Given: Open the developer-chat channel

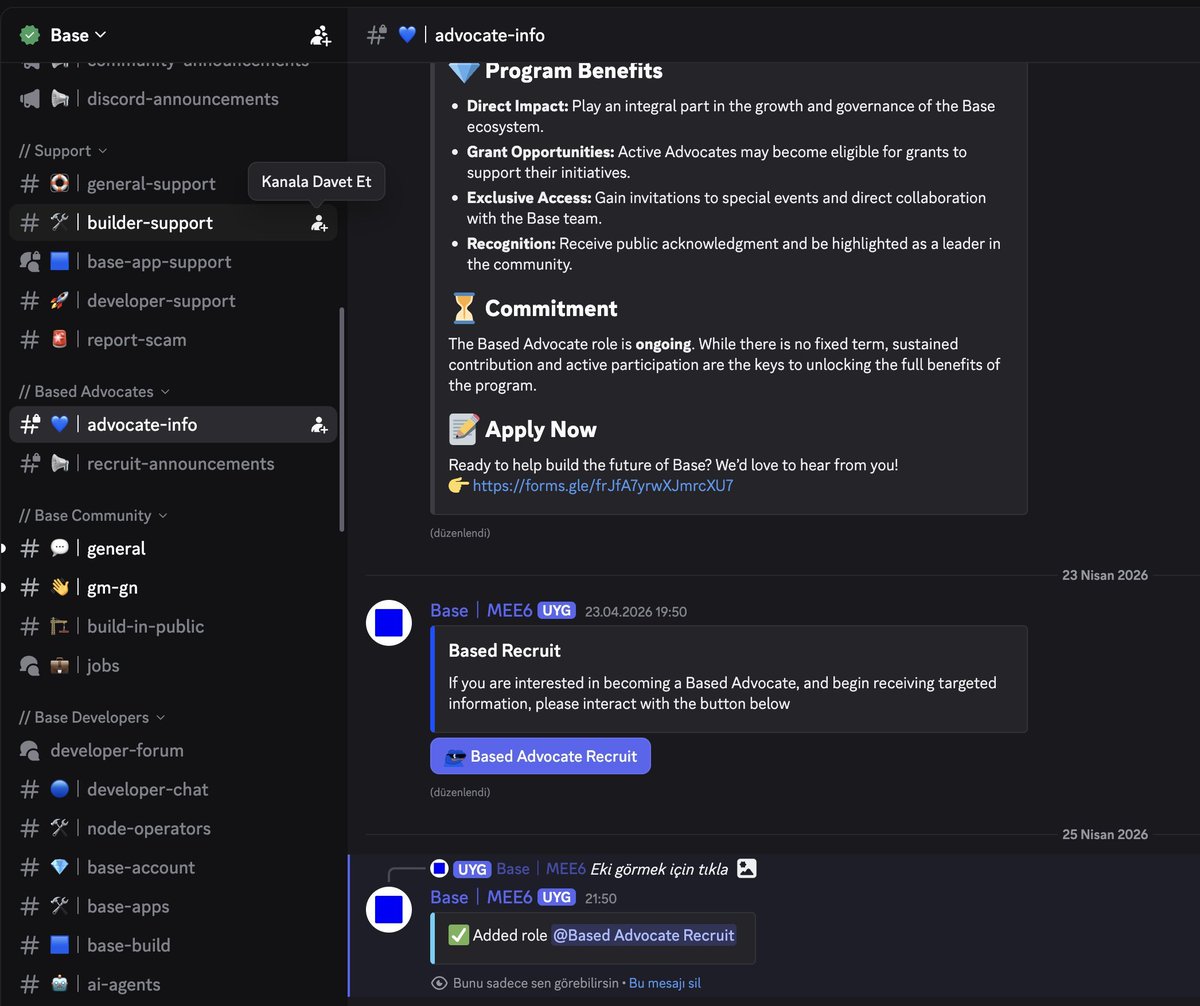Looking at the screenshot, I should click(x=173, y=790).
